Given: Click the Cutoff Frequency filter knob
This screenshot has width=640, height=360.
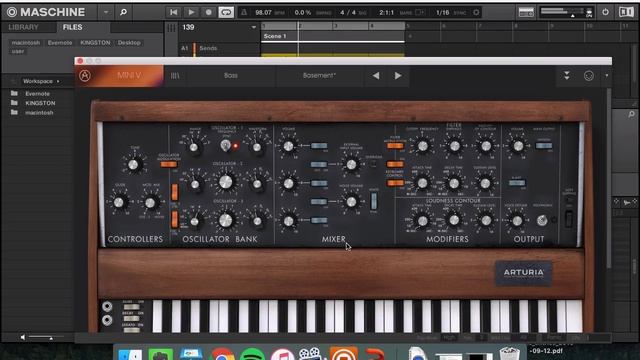Looking at the screenshot, I should coord(422,146).
